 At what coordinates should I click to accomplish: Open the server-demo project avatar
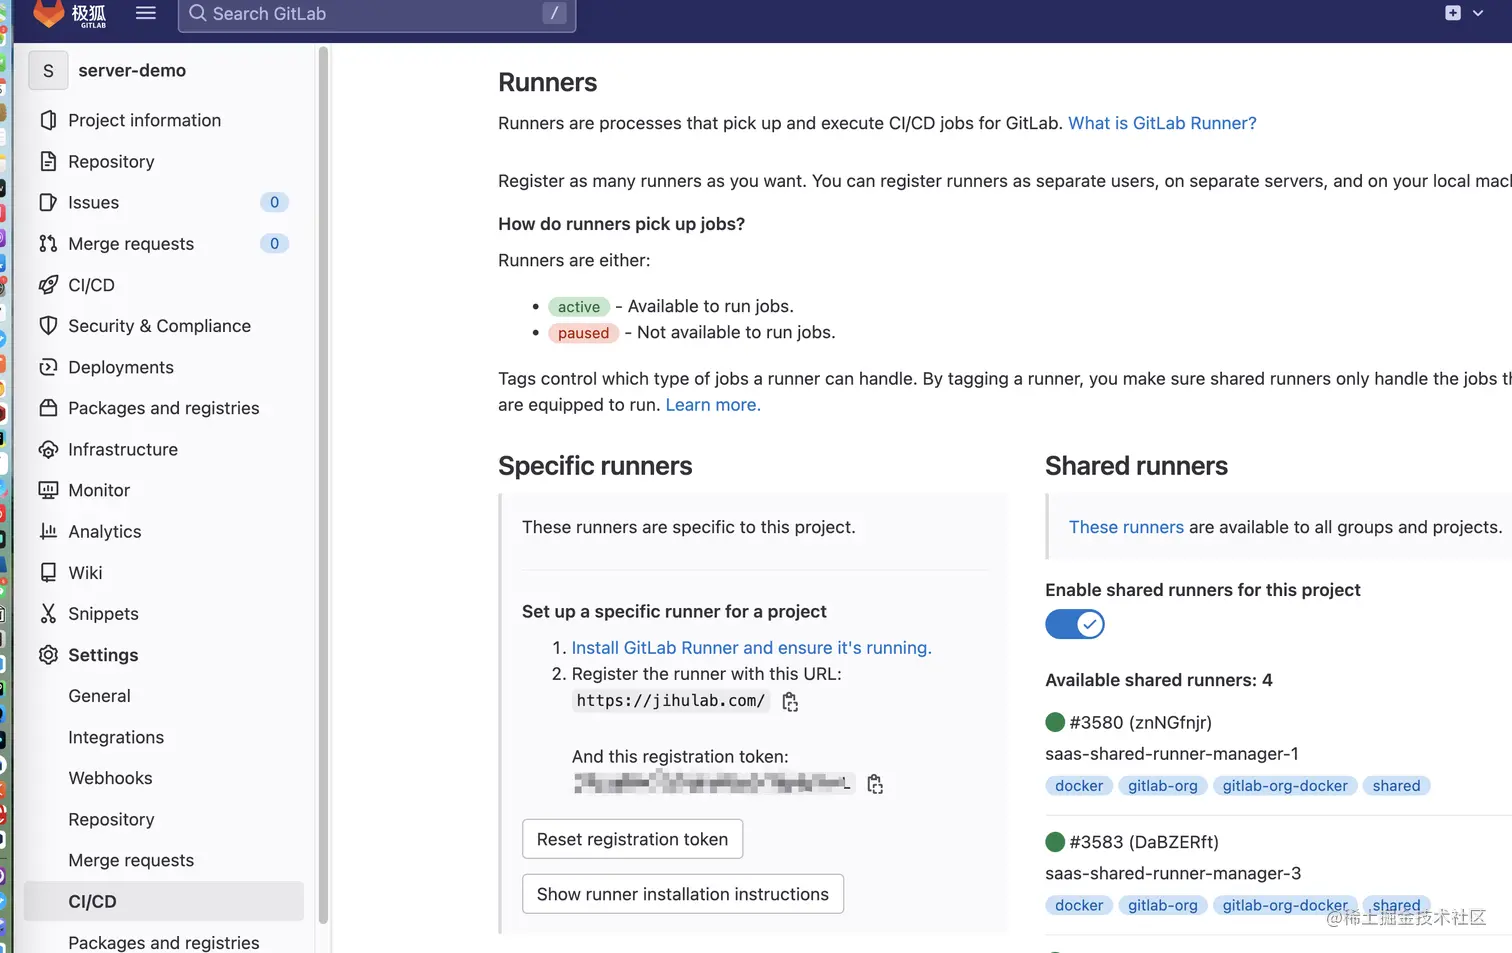(x=48, y=71)
